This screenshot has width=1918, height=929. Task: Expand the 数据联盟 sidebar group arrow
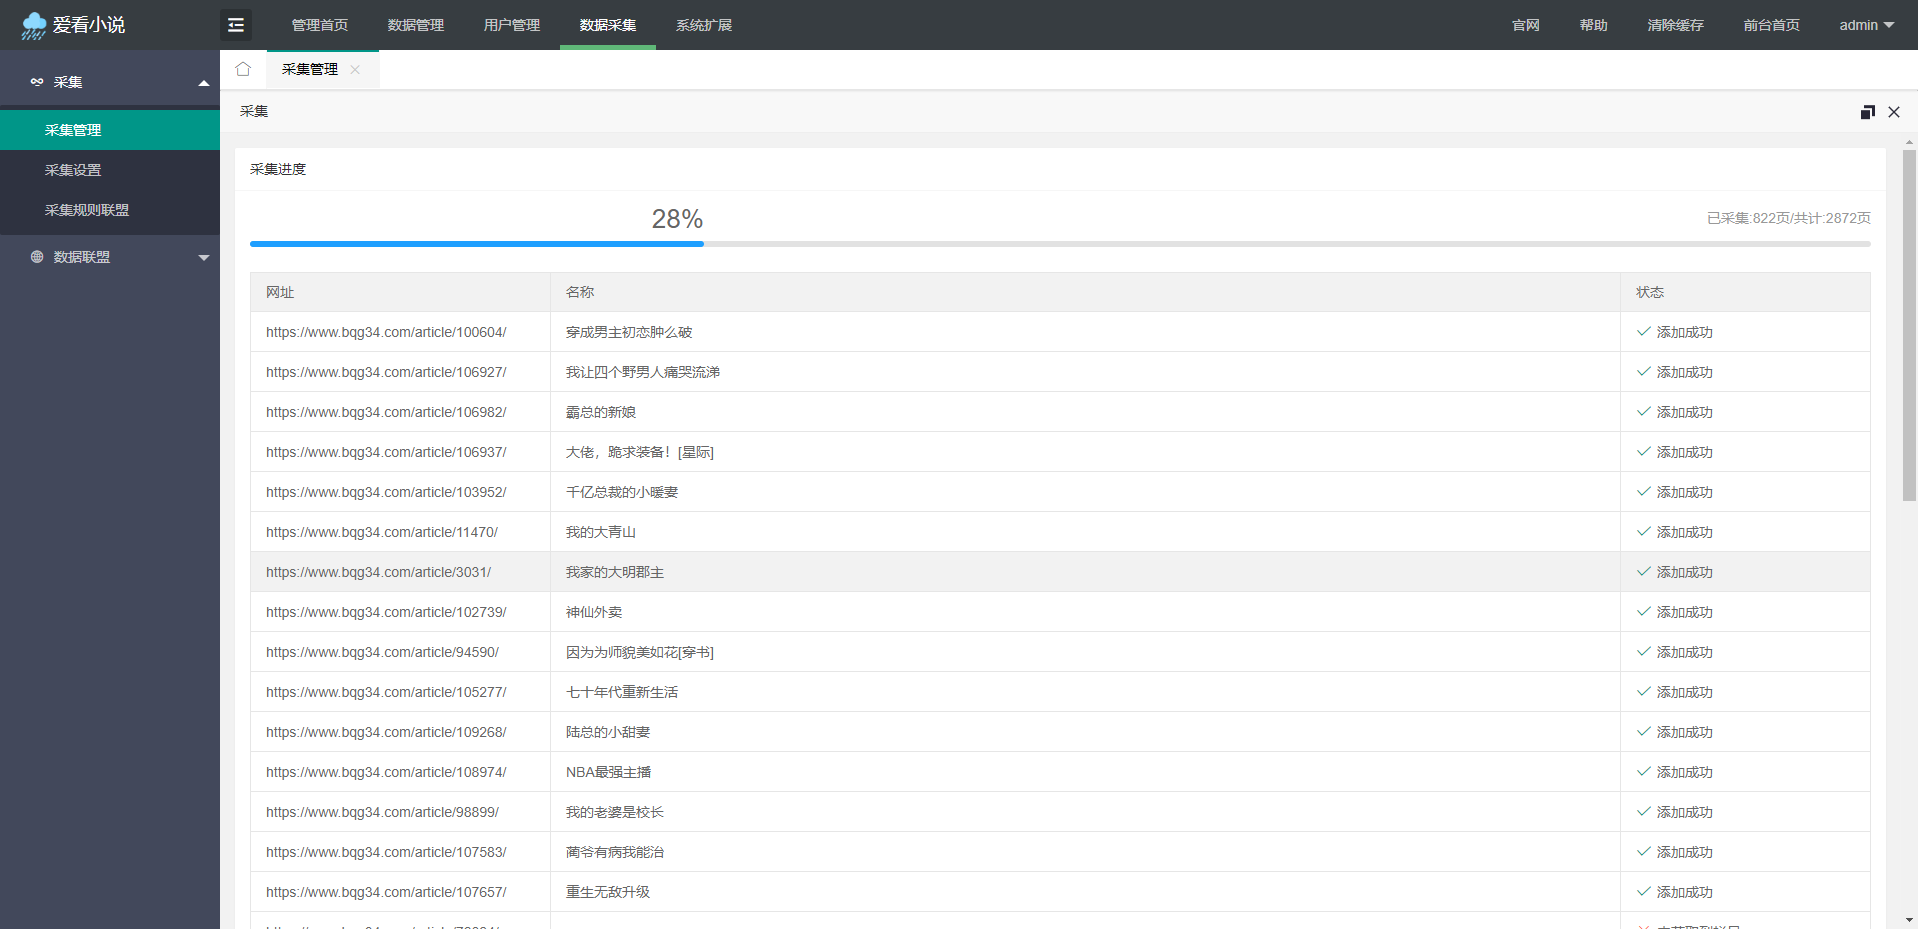204,258
